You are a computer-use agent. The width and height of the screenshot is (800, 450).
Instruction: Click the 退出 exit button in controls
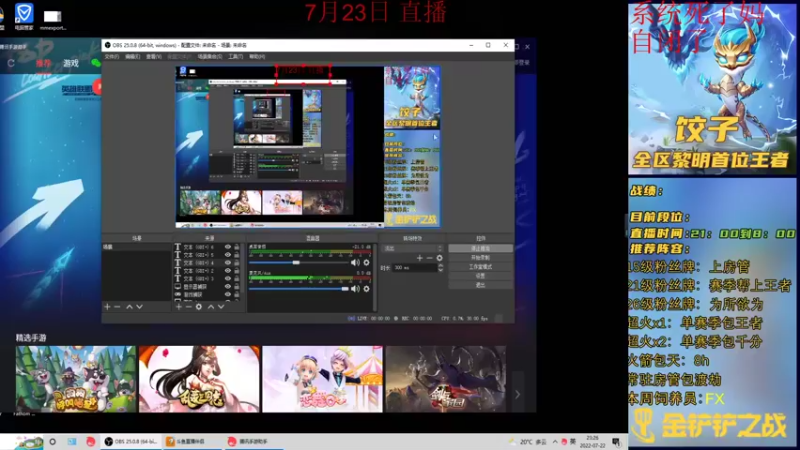(x=480, y=285)
